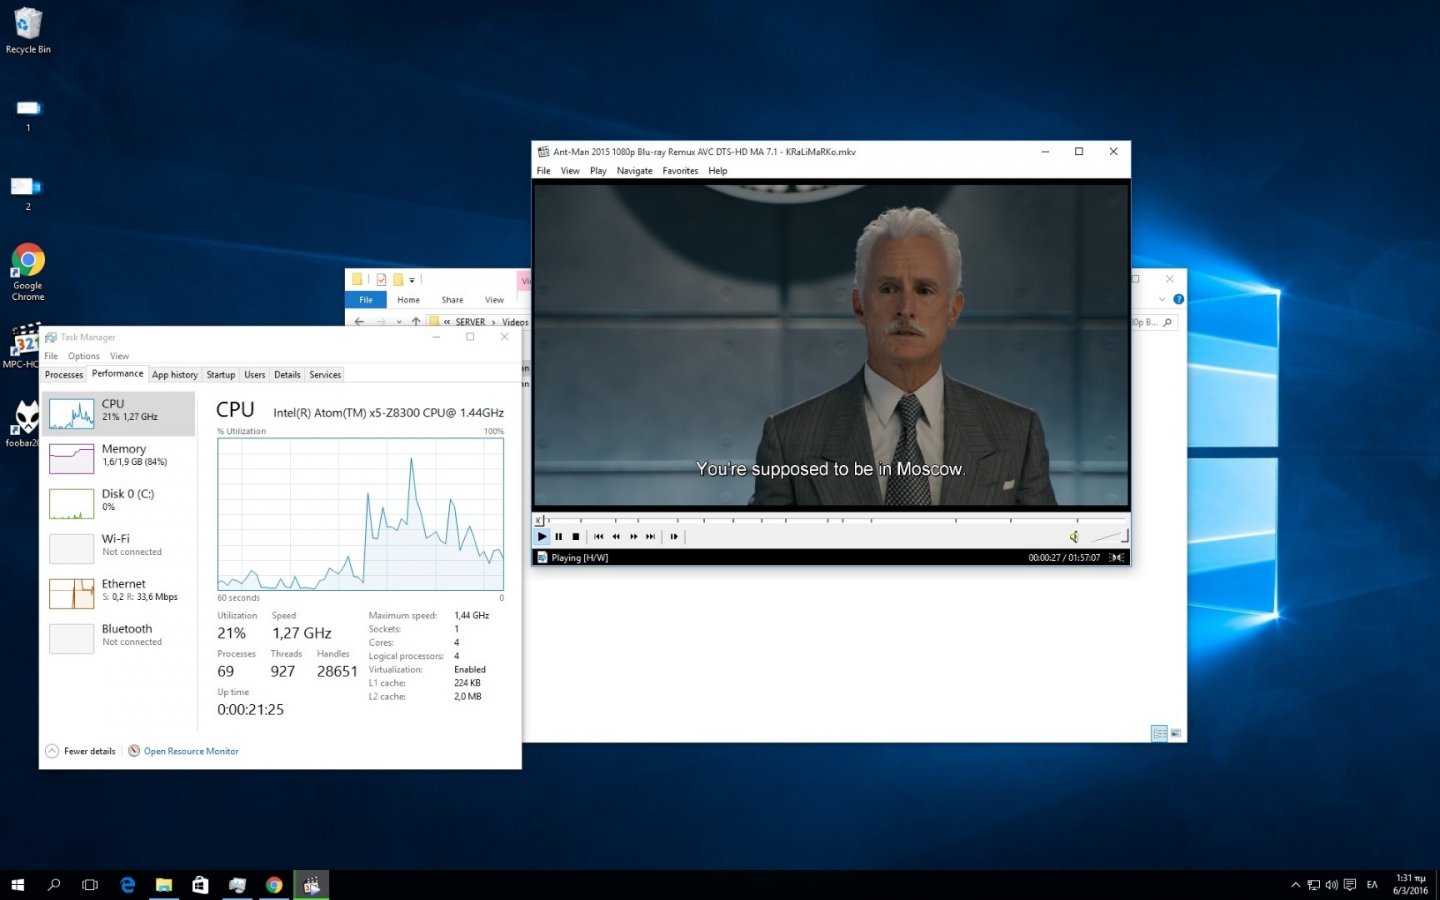1440x900 pixels.
Task: Open the Details tab
Action: pyautogui.click(x=287, y=375)
